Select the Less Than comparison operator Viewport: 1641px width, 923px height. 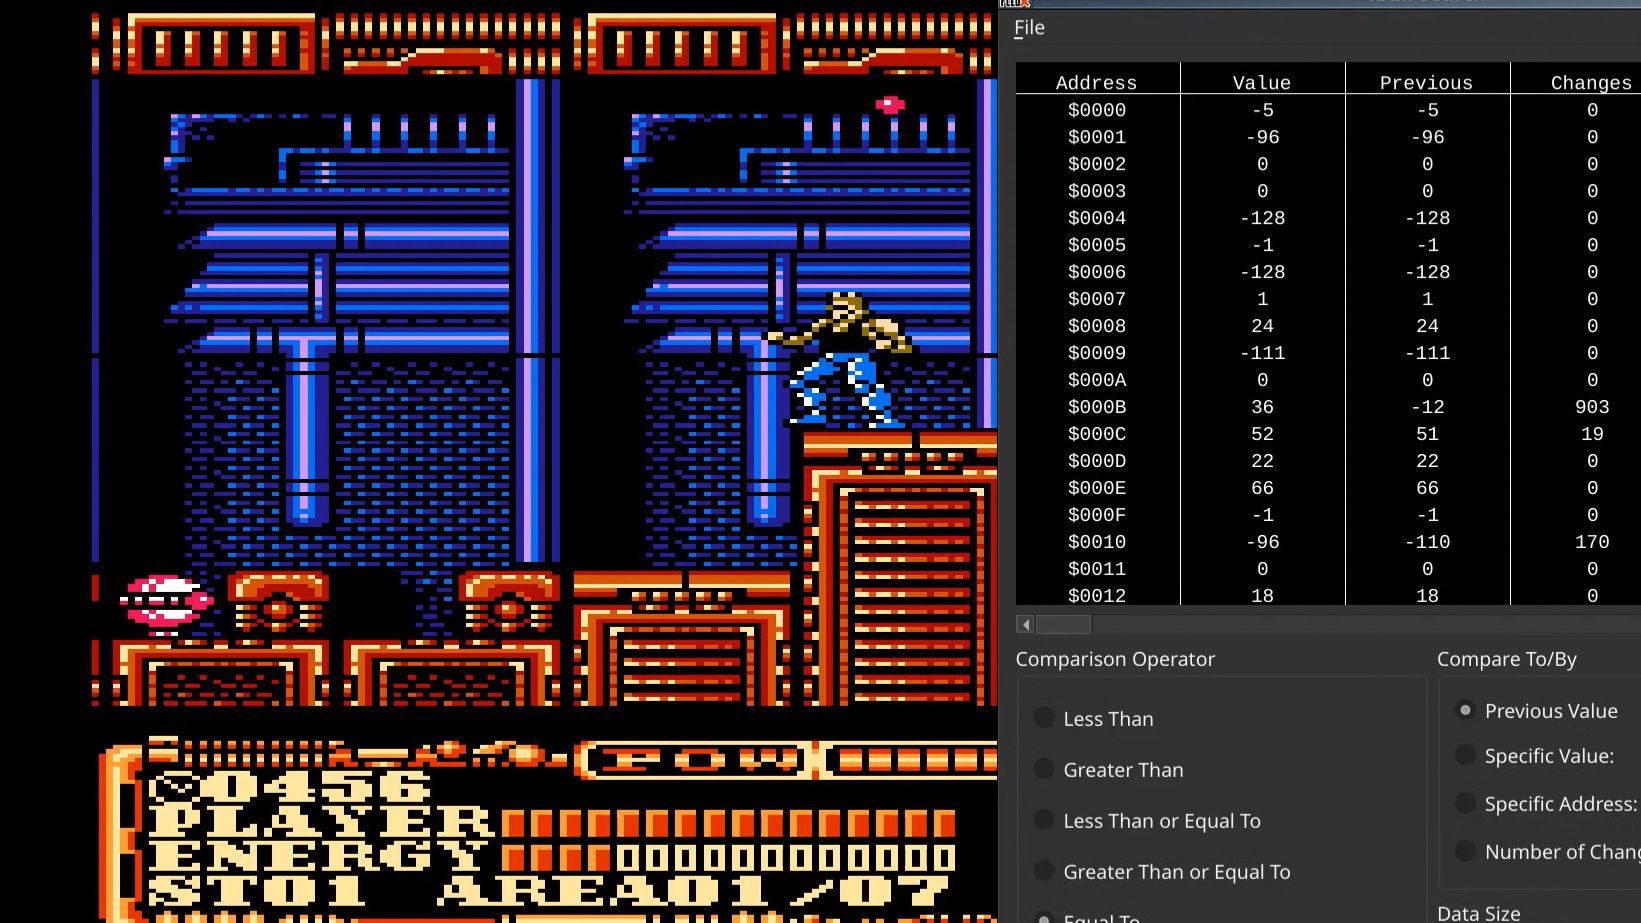click(1044, 717)
